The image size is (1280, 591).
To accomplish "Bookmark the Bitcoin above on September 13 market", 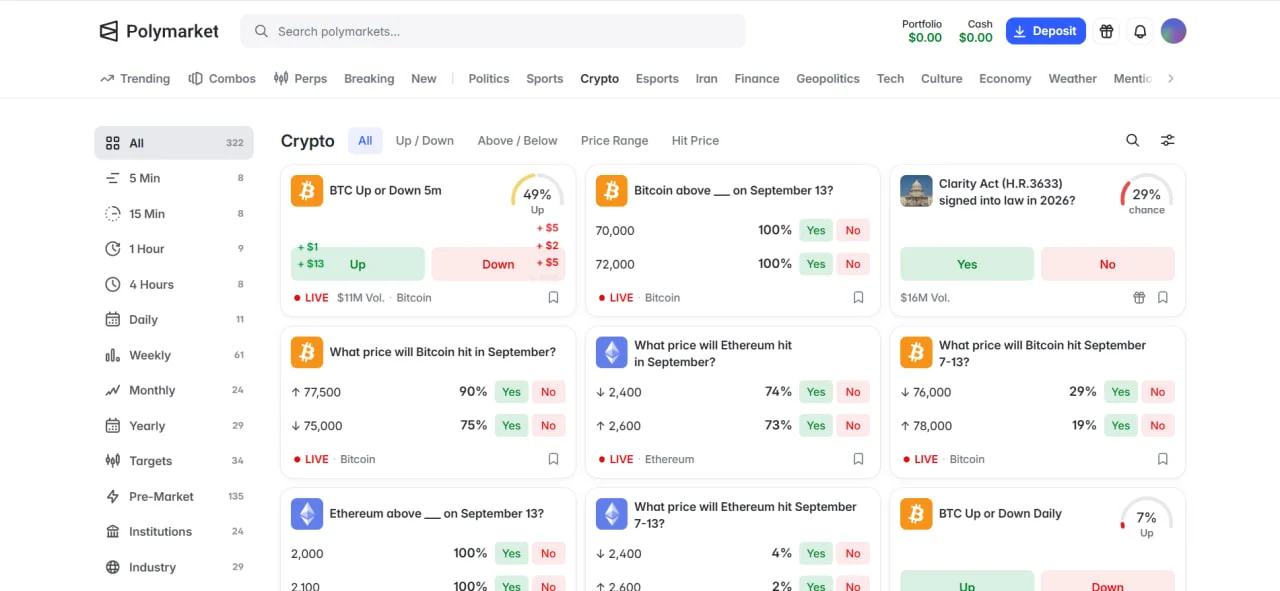I will tap(858, 297).
